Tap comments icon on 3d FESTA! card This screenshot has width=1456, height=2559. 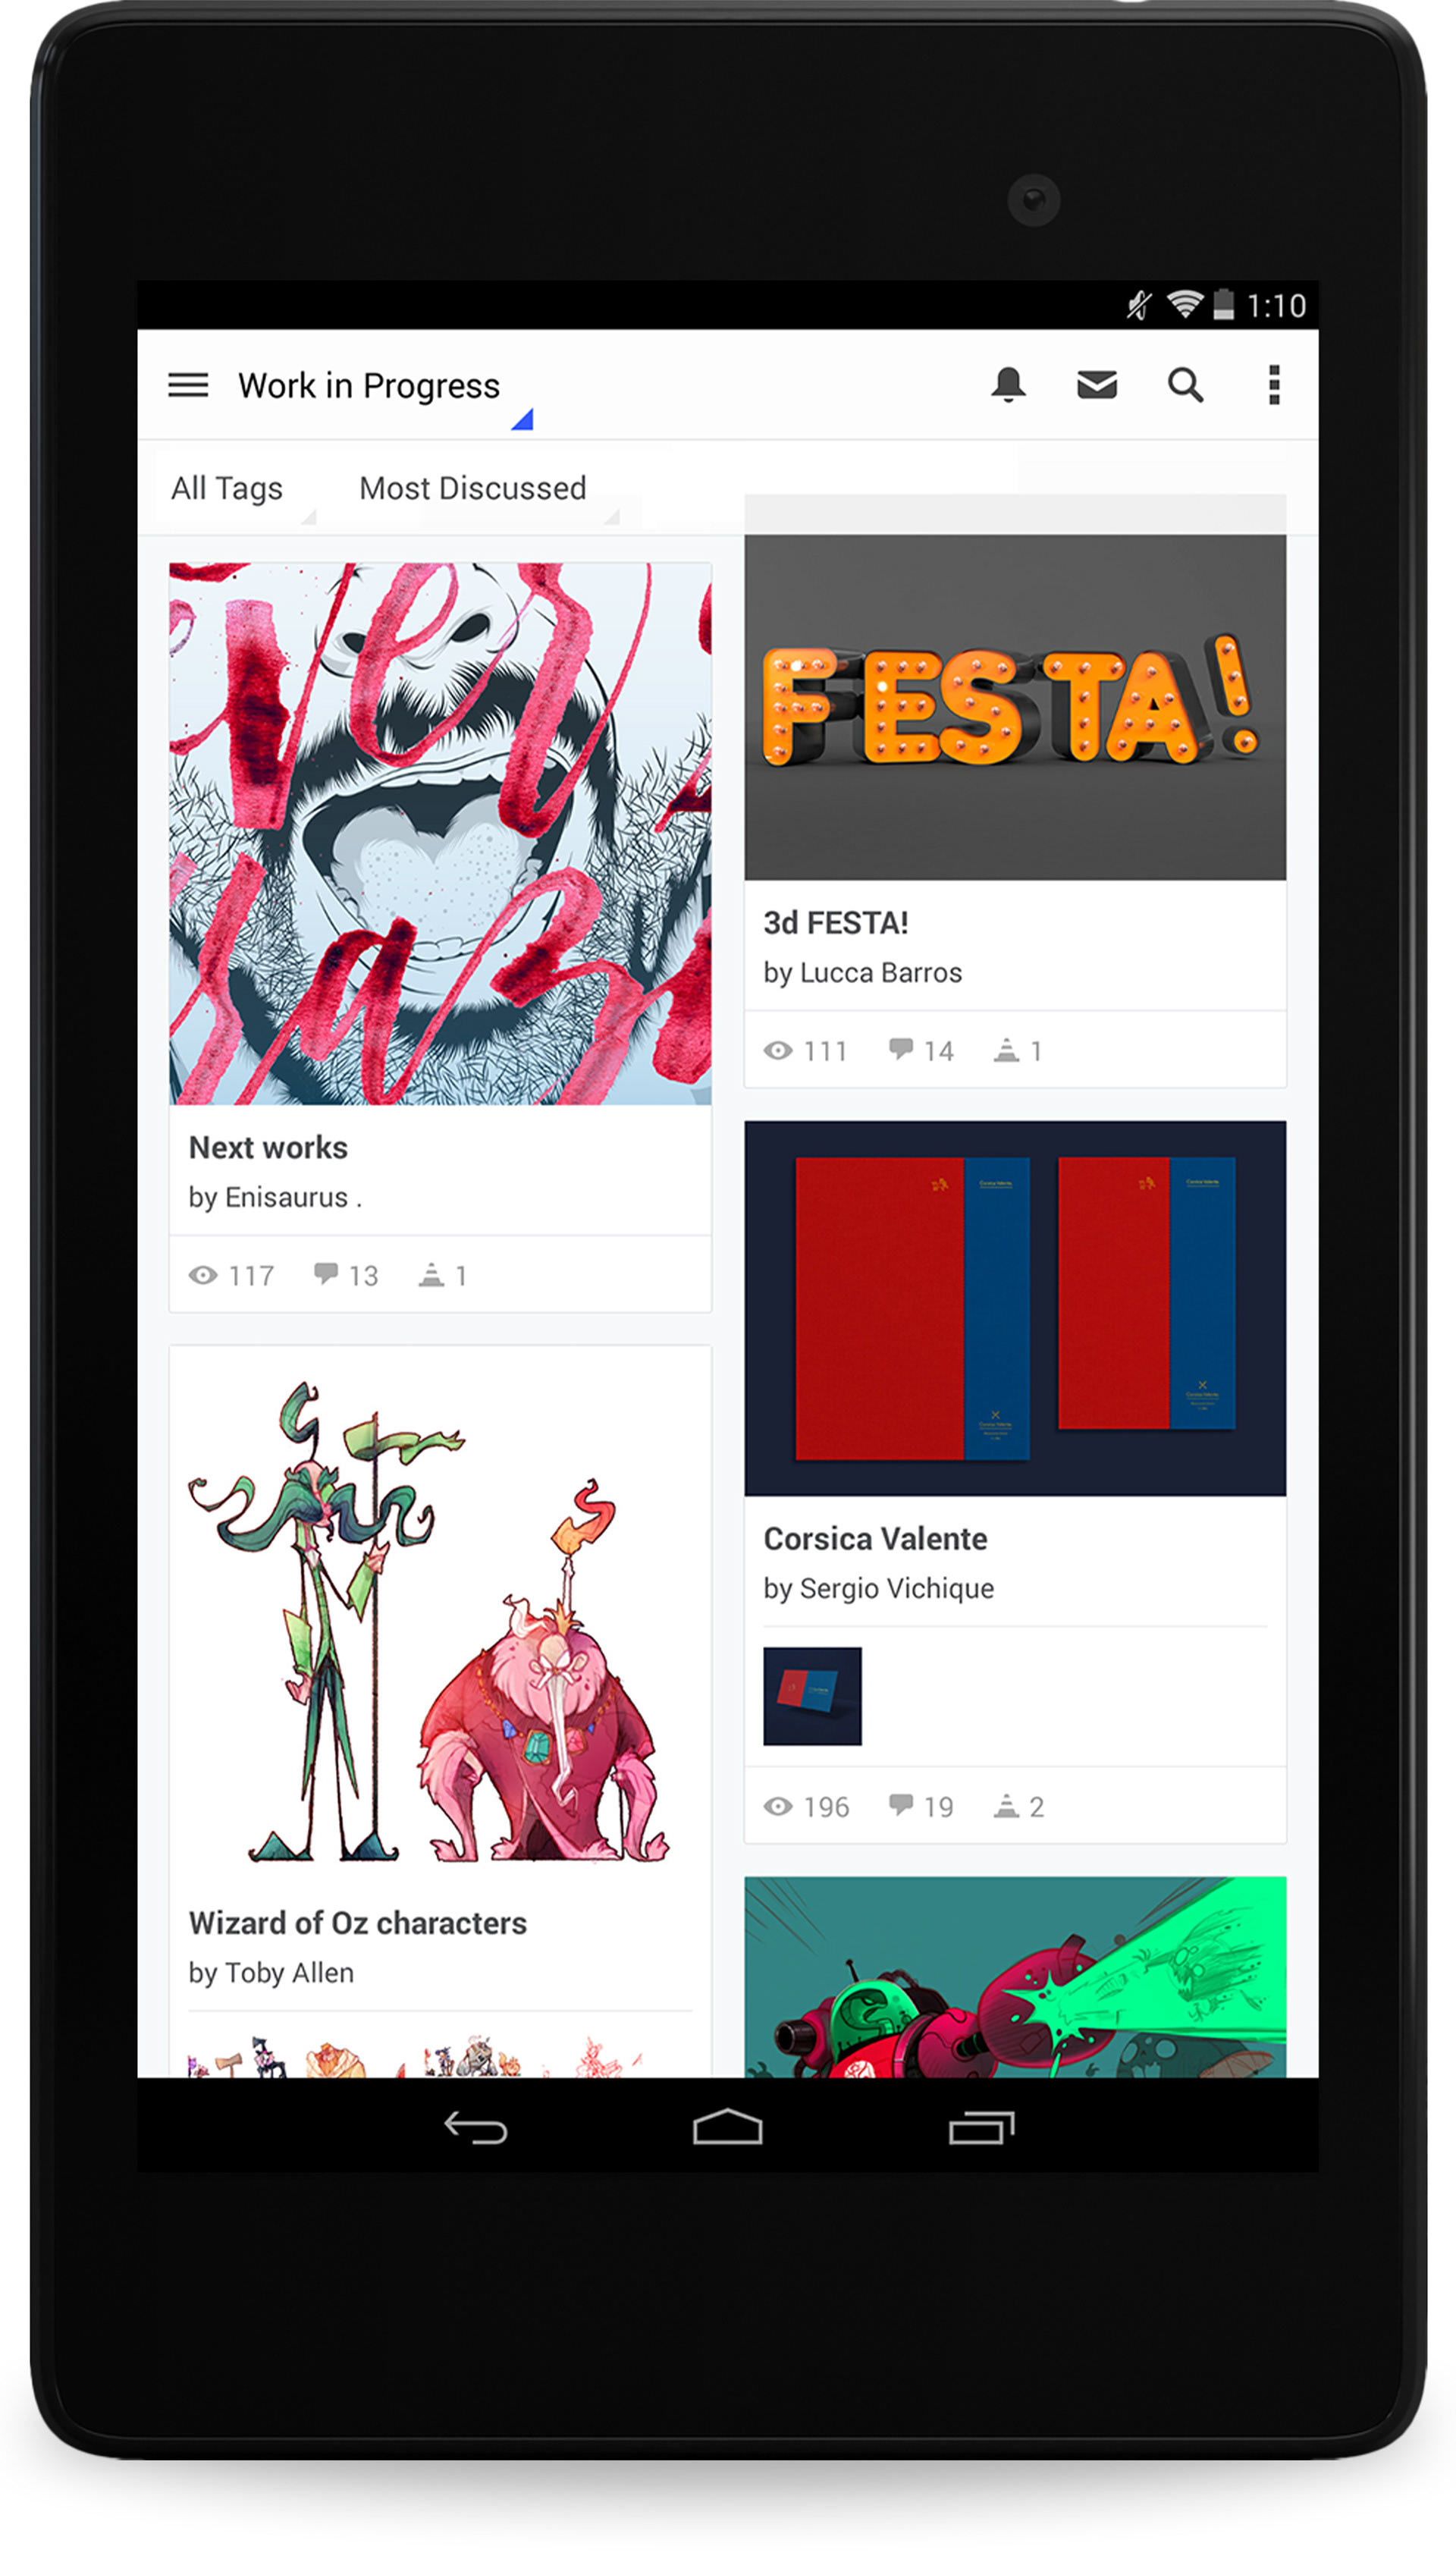pyautogui.click(x=901, y=1049)
